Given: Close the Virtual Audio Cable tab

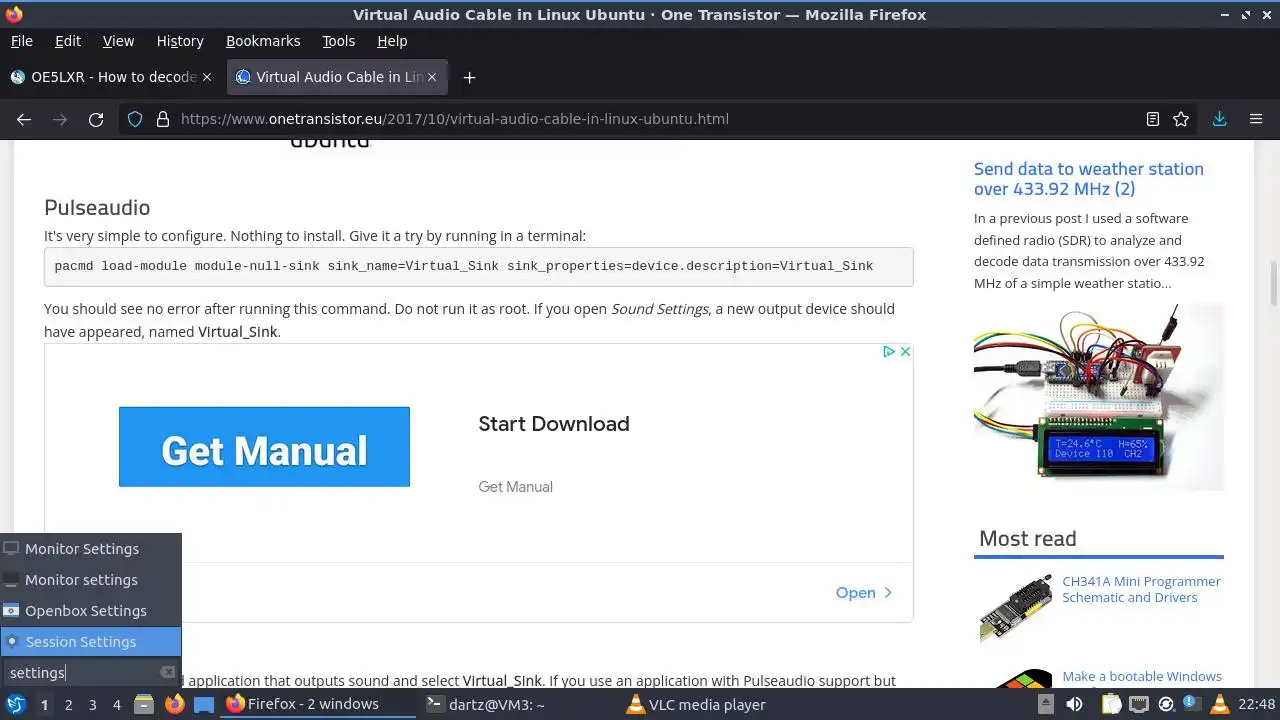Looking at the screenshot, I should coord(433,77).
